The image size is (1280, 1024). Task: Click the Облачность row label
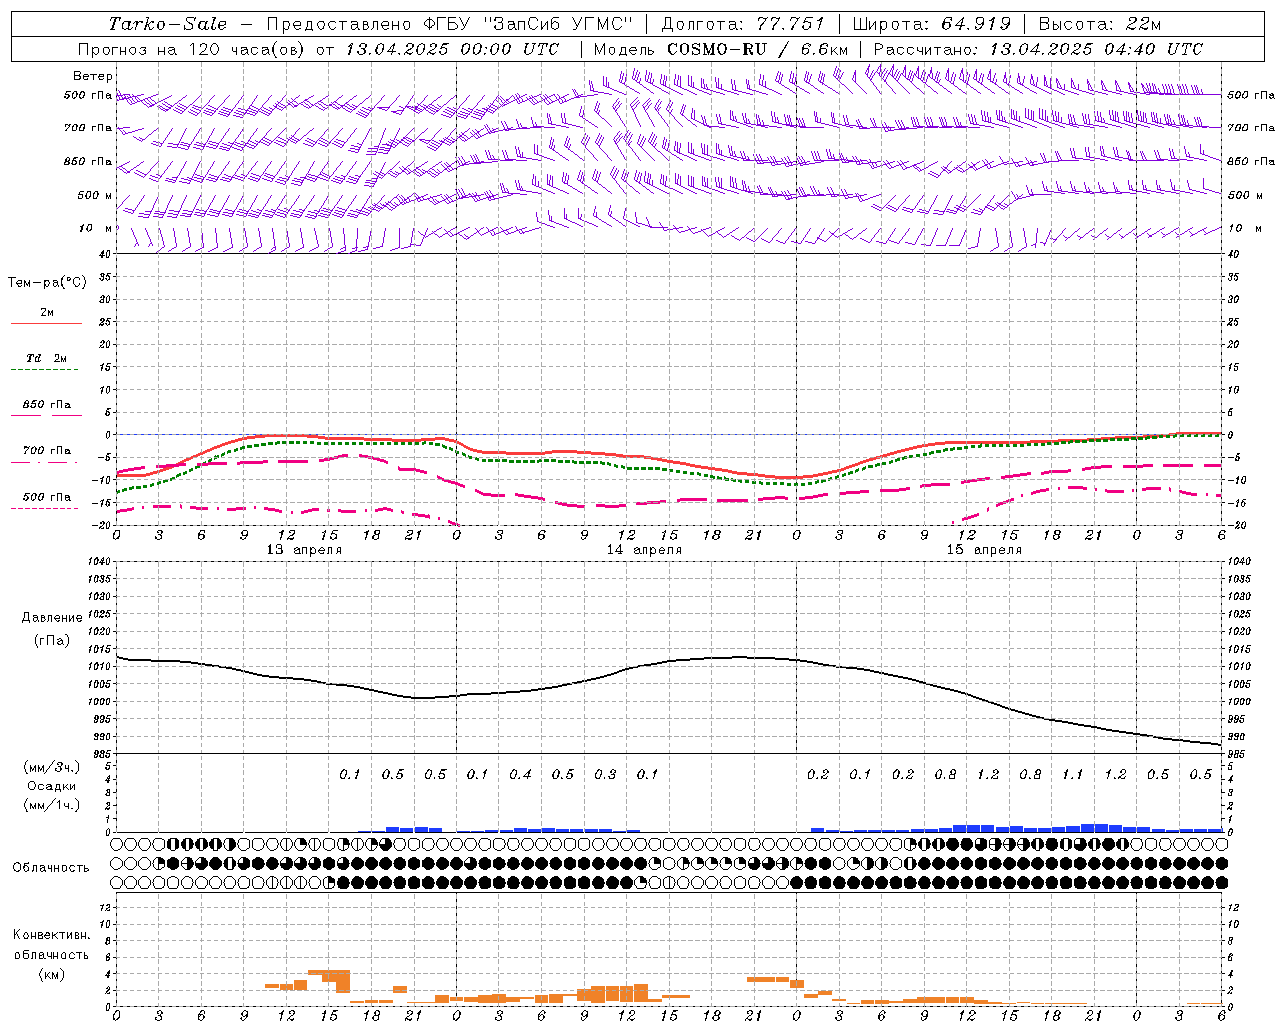[x=51, y=868]
